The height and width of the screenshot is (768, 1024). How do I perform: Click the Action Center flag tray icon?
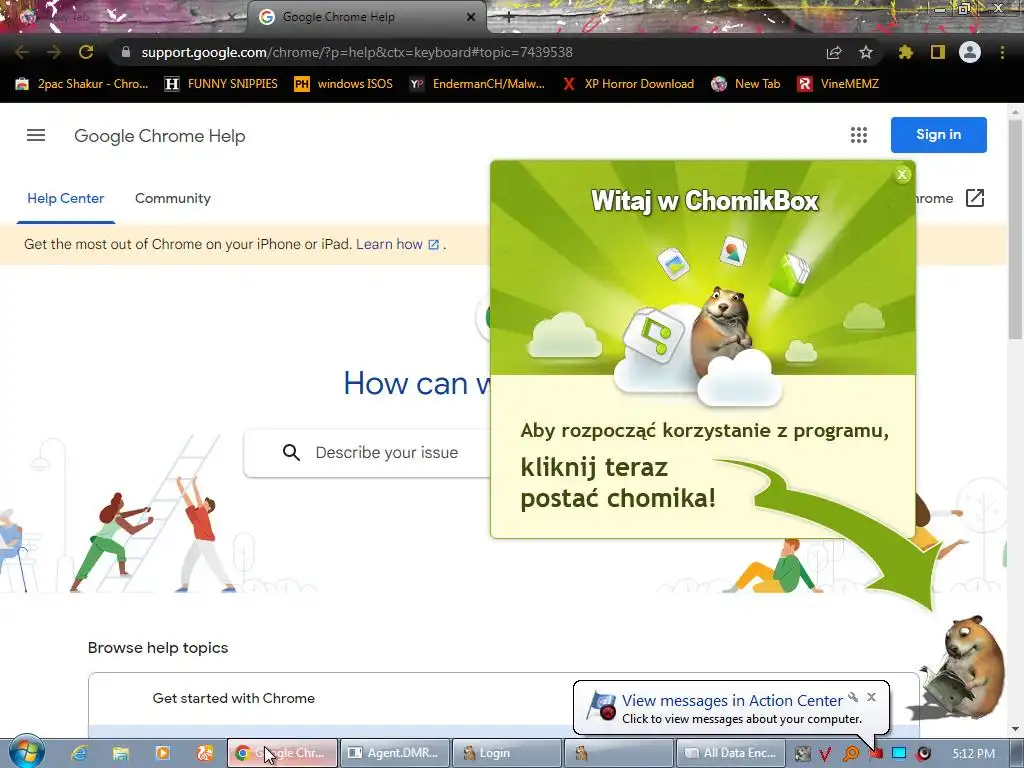coord(876,754)
